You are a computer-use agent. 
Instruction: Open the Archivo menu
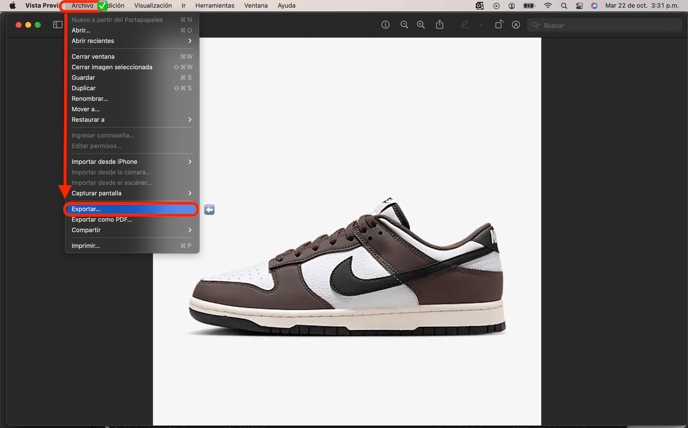pos(82,6)
